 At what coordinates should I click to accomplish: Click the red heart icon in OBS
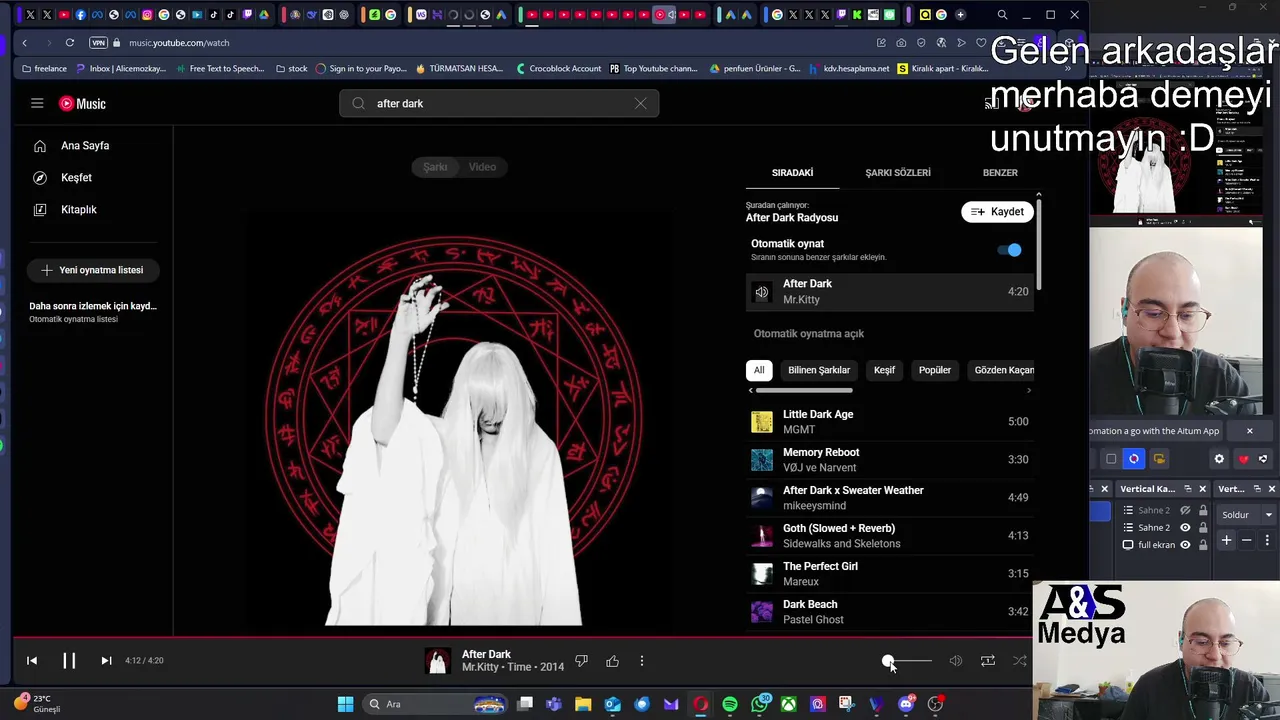(1243, 459)
